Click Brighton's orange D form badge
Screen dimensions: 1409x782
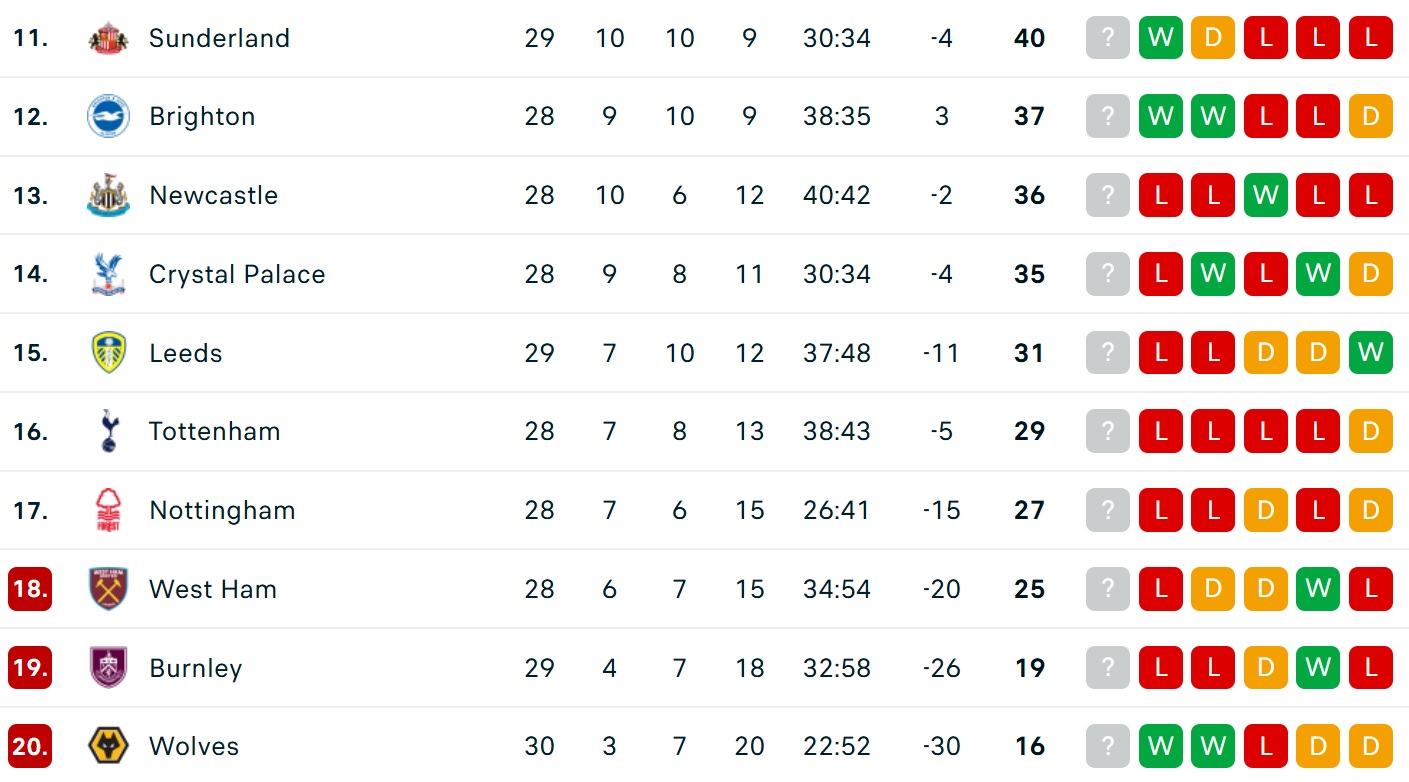[1370, 117]
